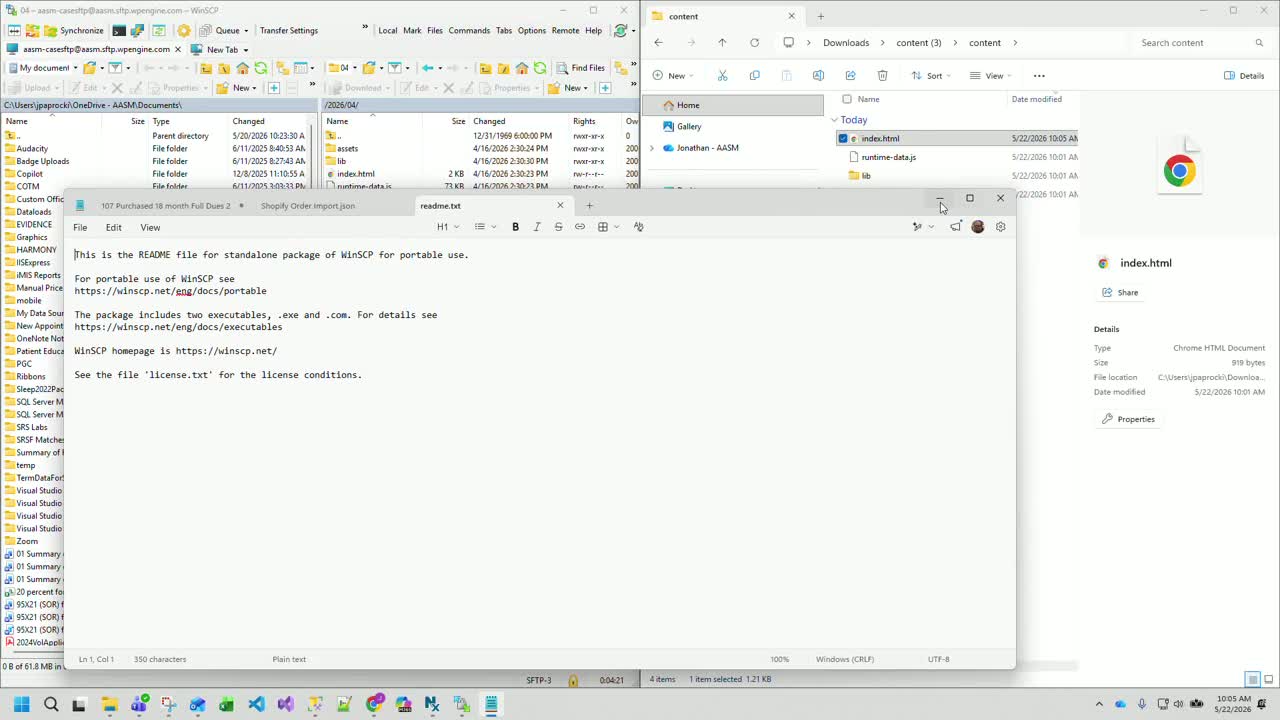Click Downloads in File Explorer breadcrumb

click(846, 43)
